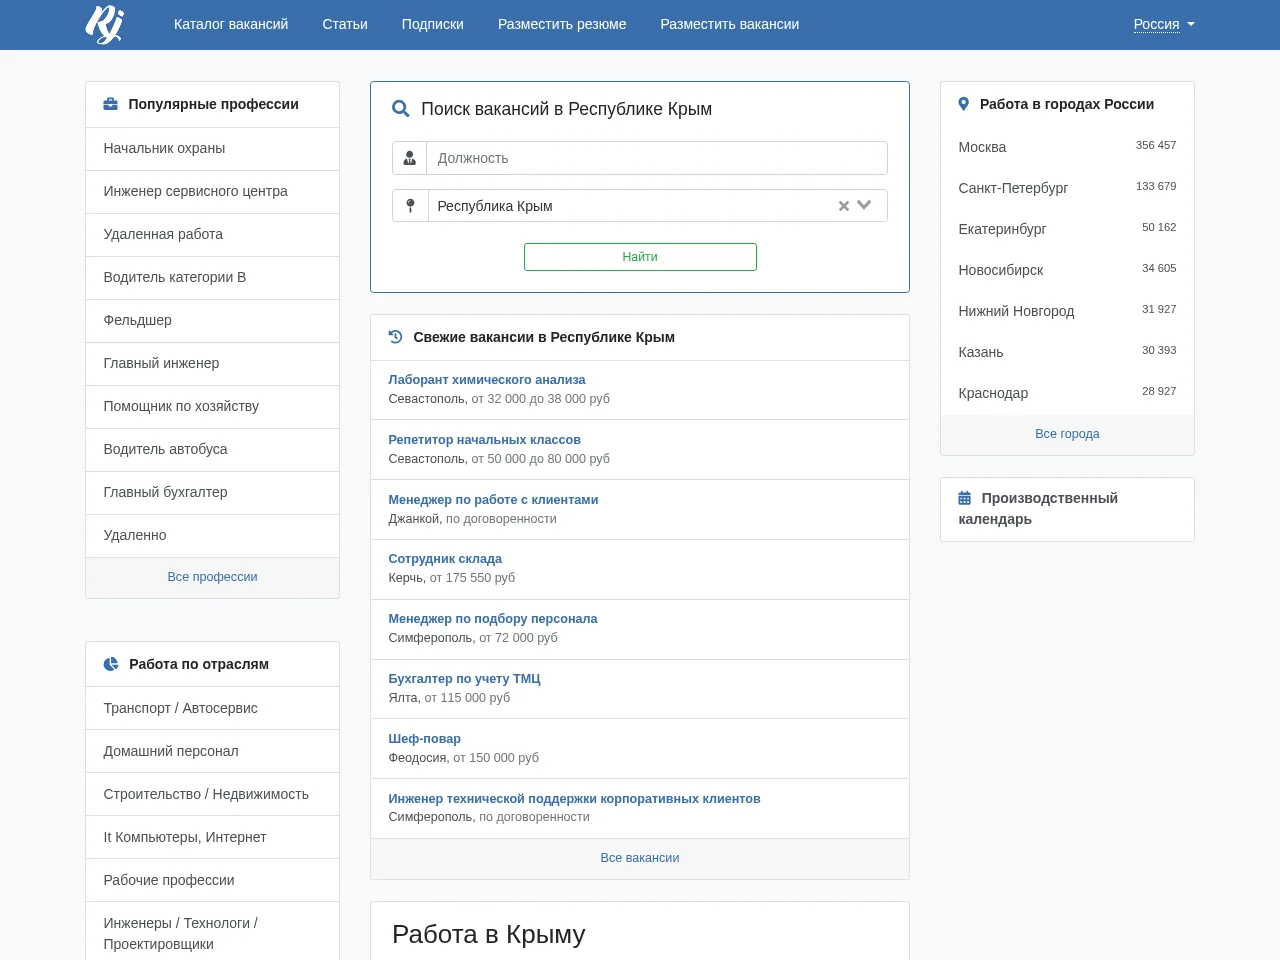Open the Каталог вакансий menu item
The width and height of the screenshot is (1280, 960).
pyautogui.click(x=231, y=24)
